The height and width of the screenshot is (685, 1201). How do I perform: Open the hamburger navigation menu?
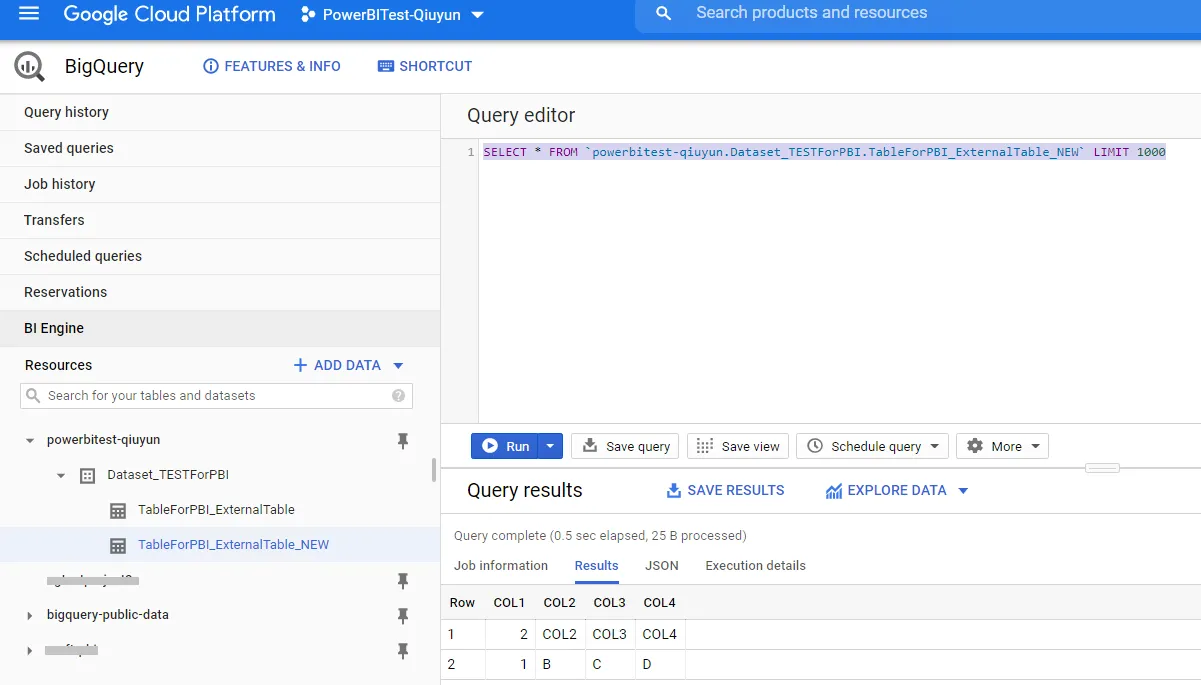(x=29, y=14)
